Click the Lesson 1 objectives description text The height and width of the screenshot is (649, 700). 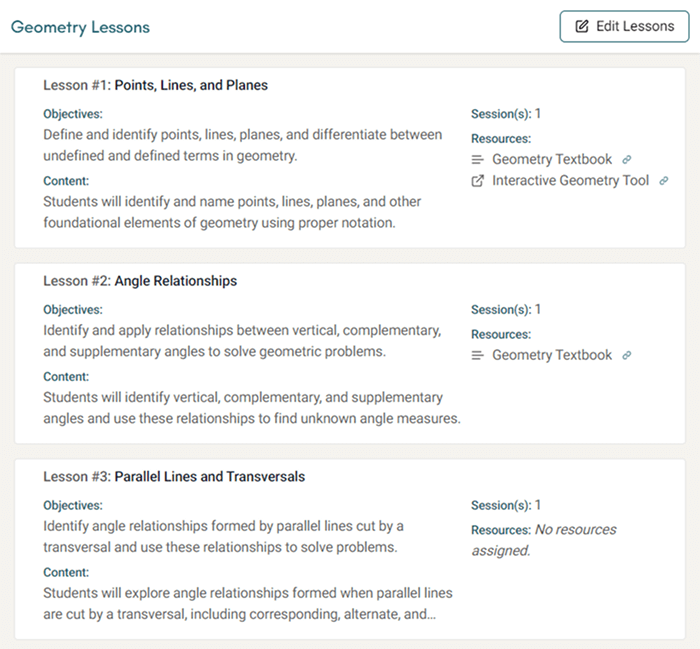242,146
